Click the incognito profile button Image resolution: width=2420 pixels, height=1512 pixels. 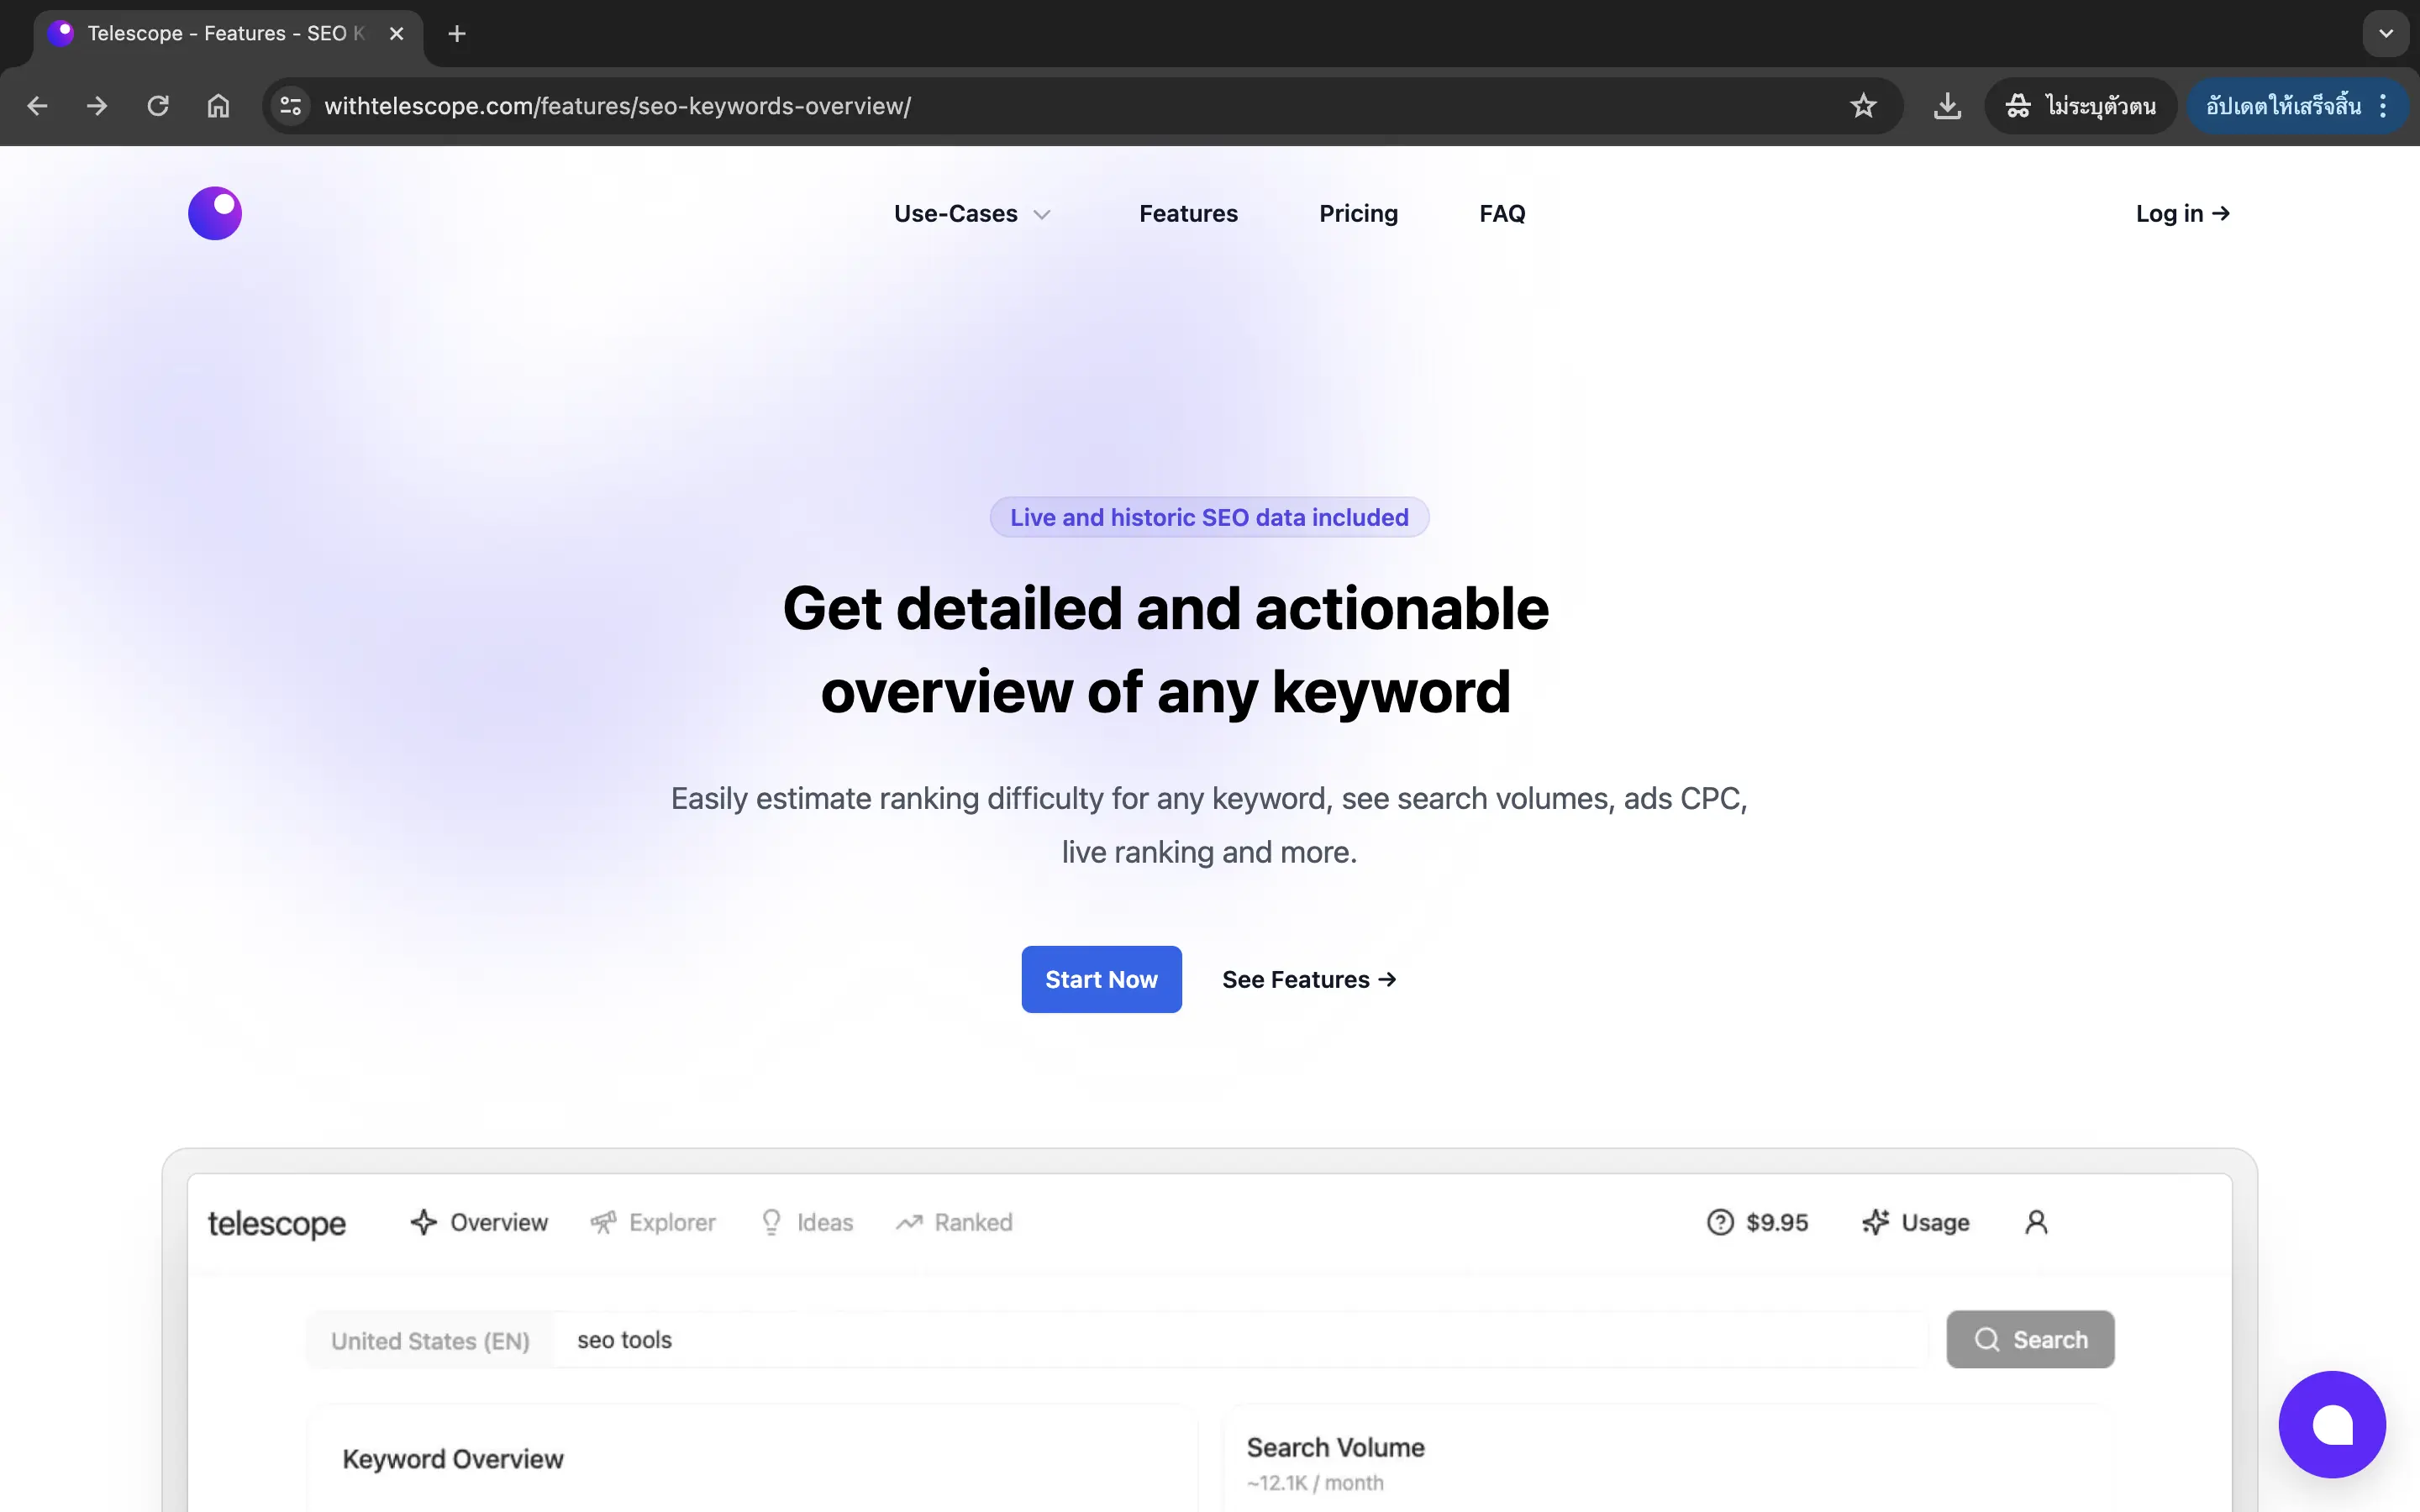2080,106
